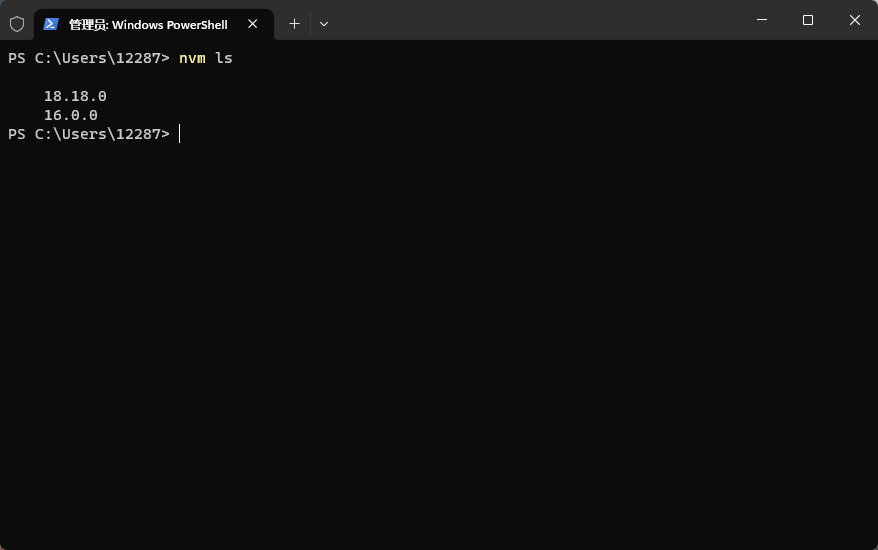The image size is (878, 550).
Task: Click the 18.18.0 version line
Action: [75, 96]
